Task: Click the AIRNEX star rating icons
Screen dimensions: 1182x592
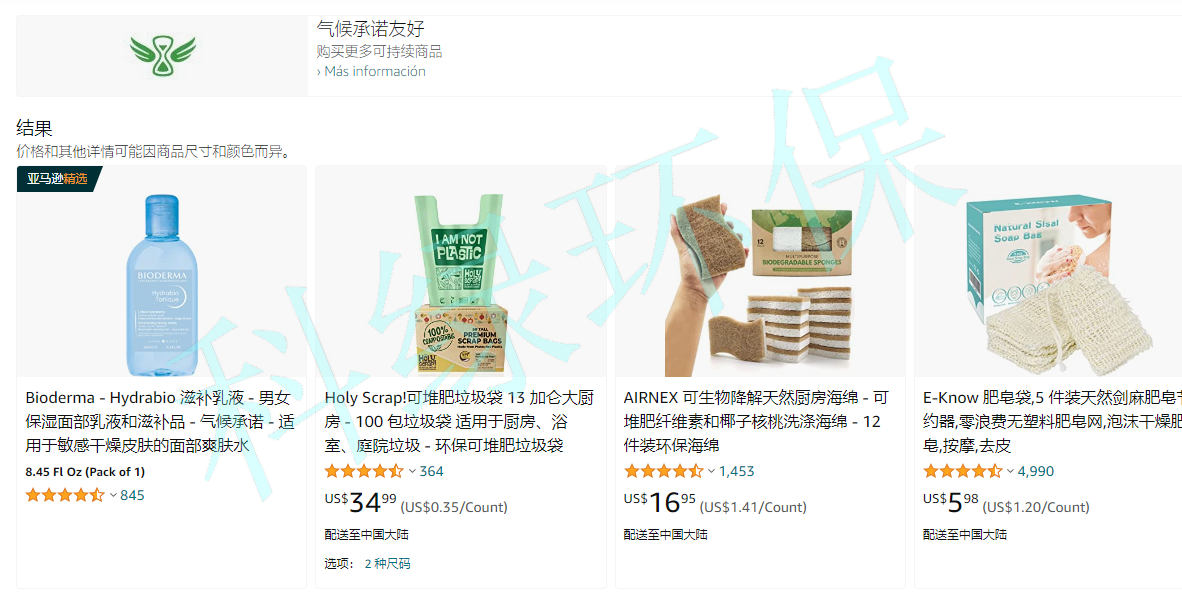Action: point(663,471)
